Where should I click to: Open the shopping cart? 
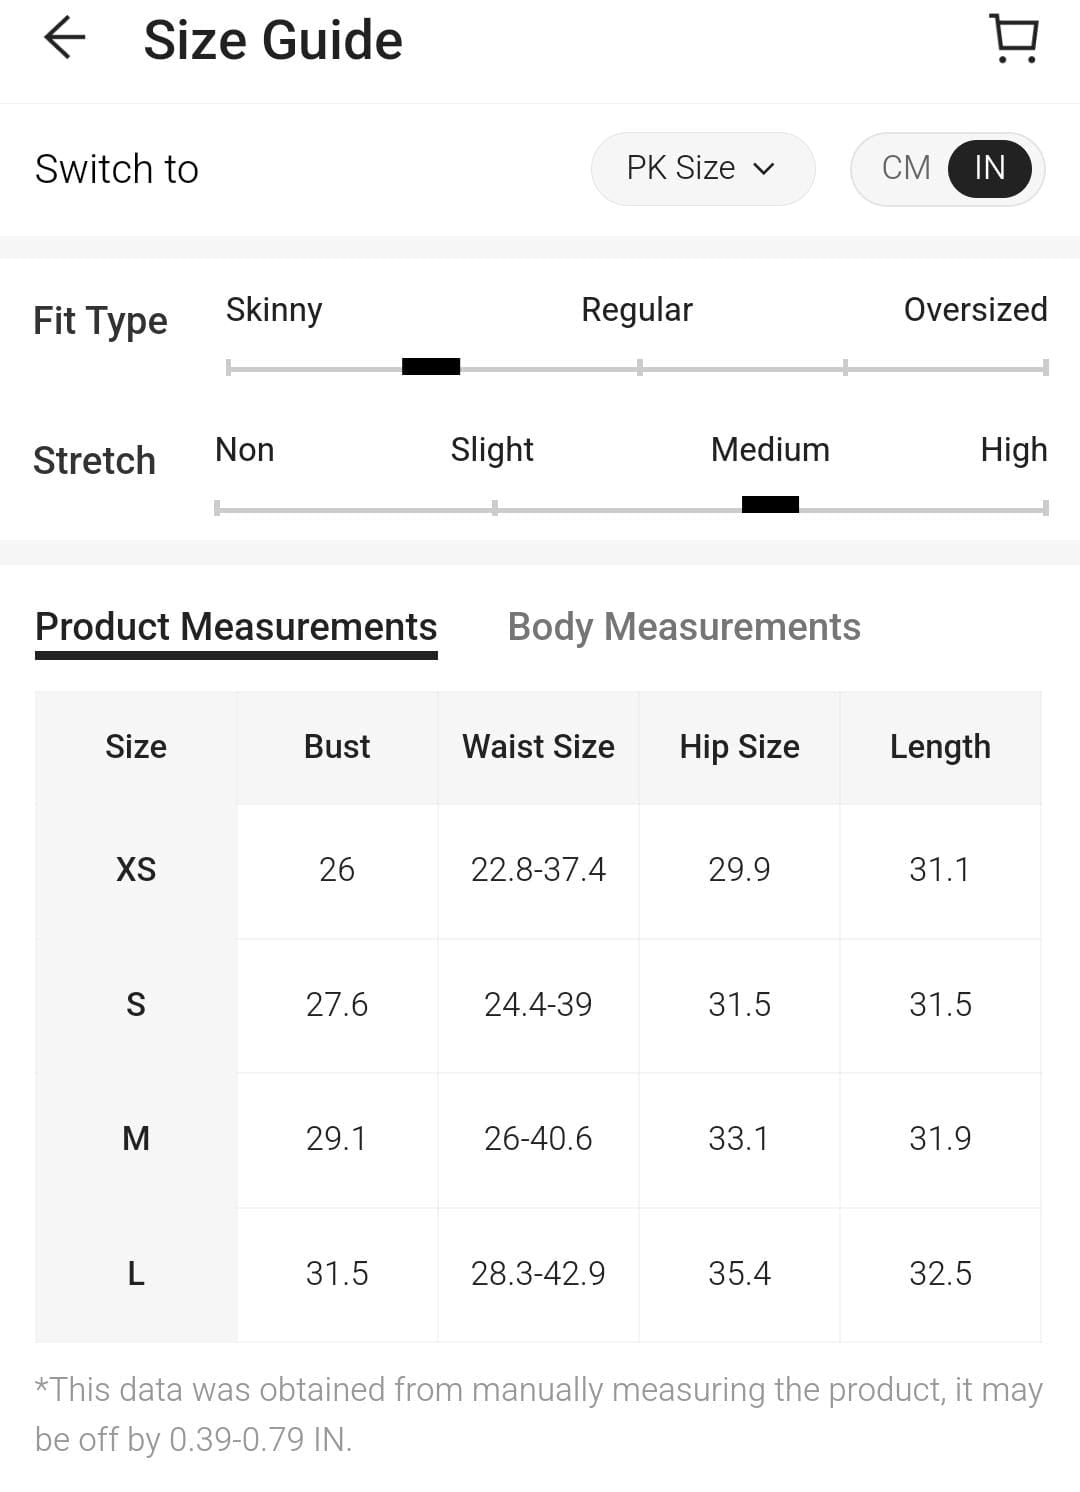tap(1014, 39)
